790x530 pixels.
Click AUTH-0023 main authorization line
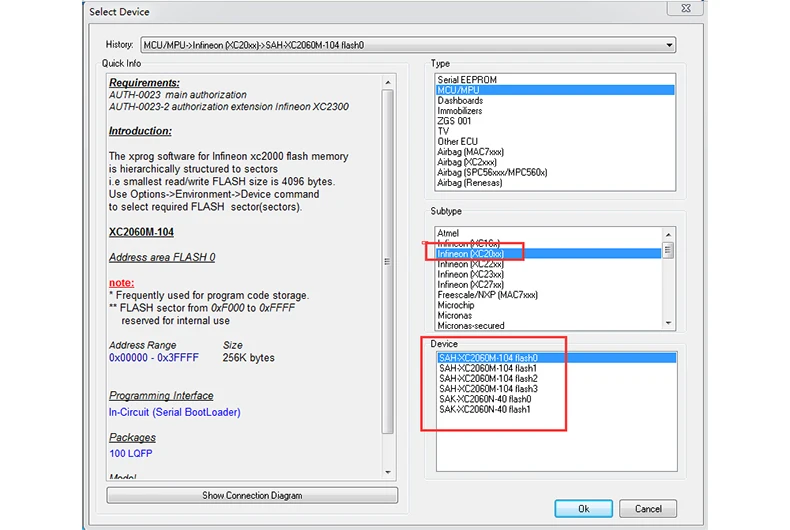click(178, 95)
